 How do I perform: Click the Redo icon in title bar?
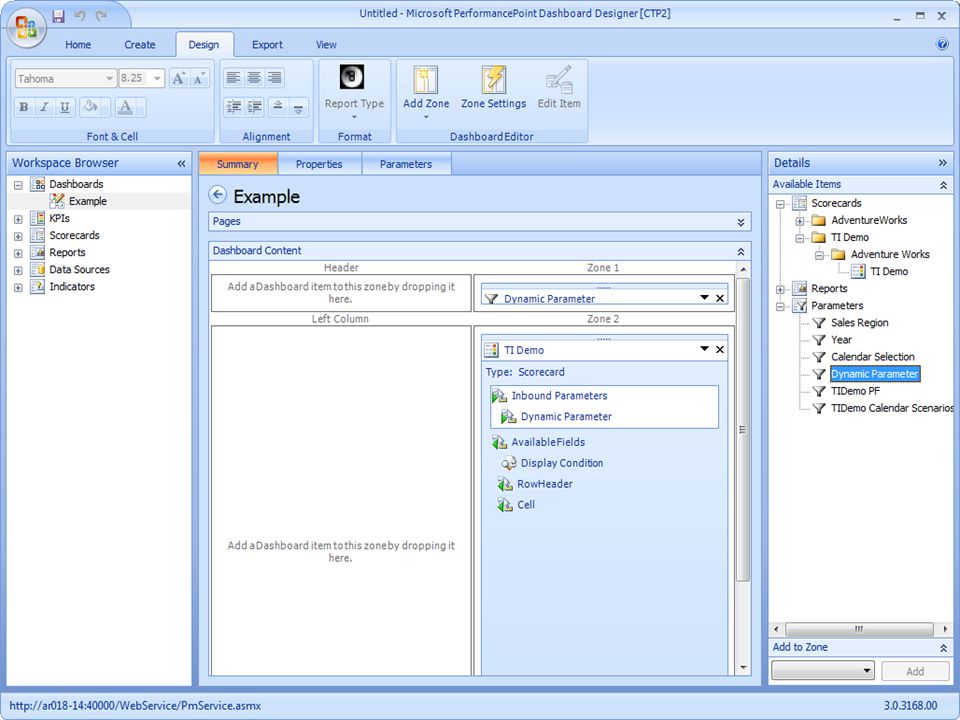[x=102, y=16]
